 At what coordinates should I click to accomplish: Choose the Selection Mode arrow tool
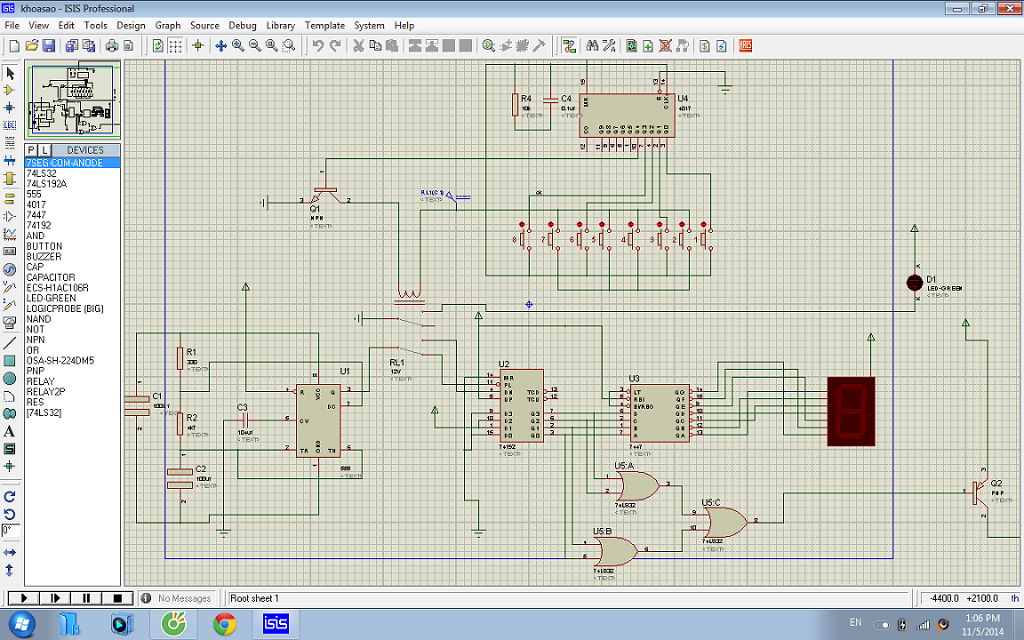[x=10, y=73]
